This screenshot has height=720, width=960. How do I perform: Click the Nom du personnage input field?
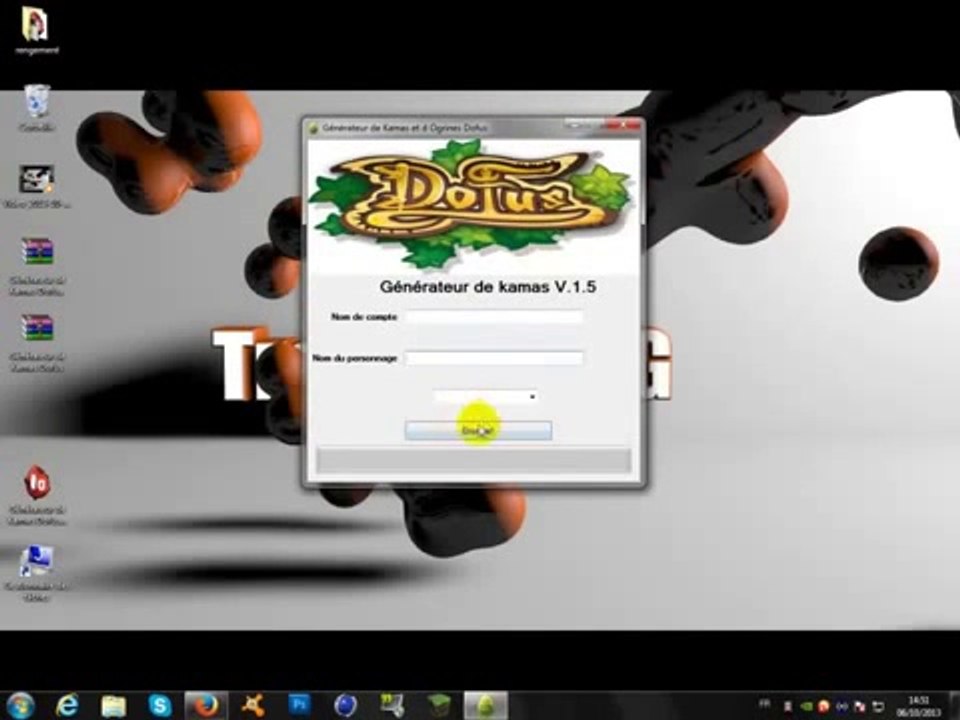(493, 358)
